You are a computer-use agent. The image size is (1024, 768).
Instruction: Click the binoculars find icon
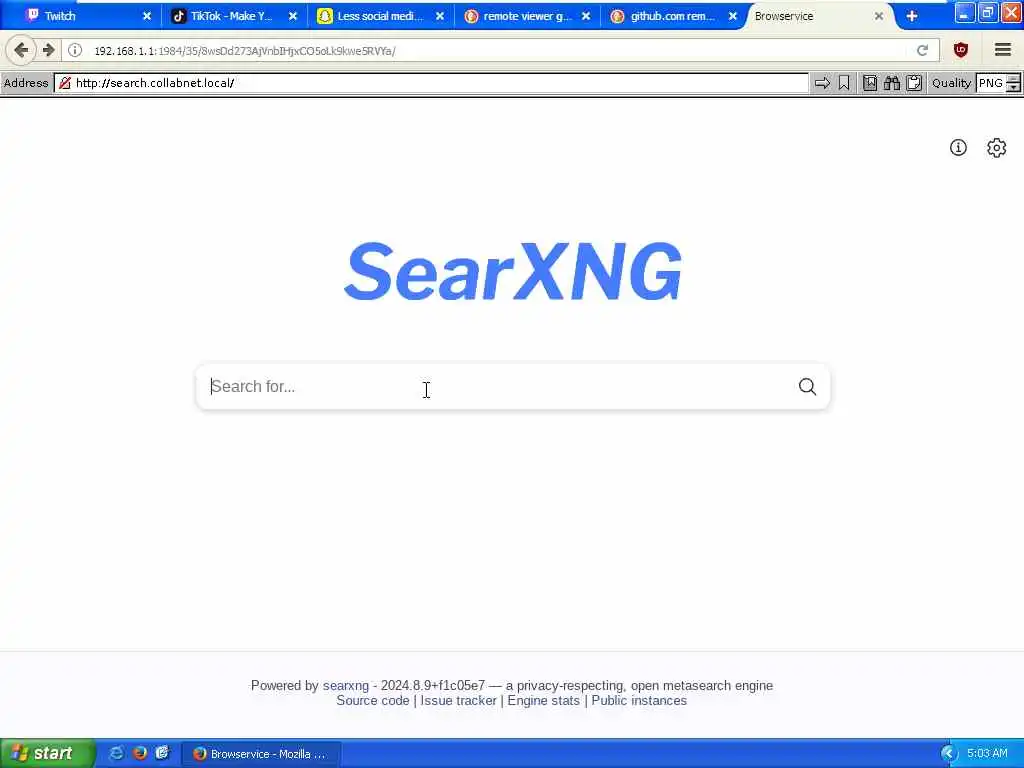tap(892, 83)
